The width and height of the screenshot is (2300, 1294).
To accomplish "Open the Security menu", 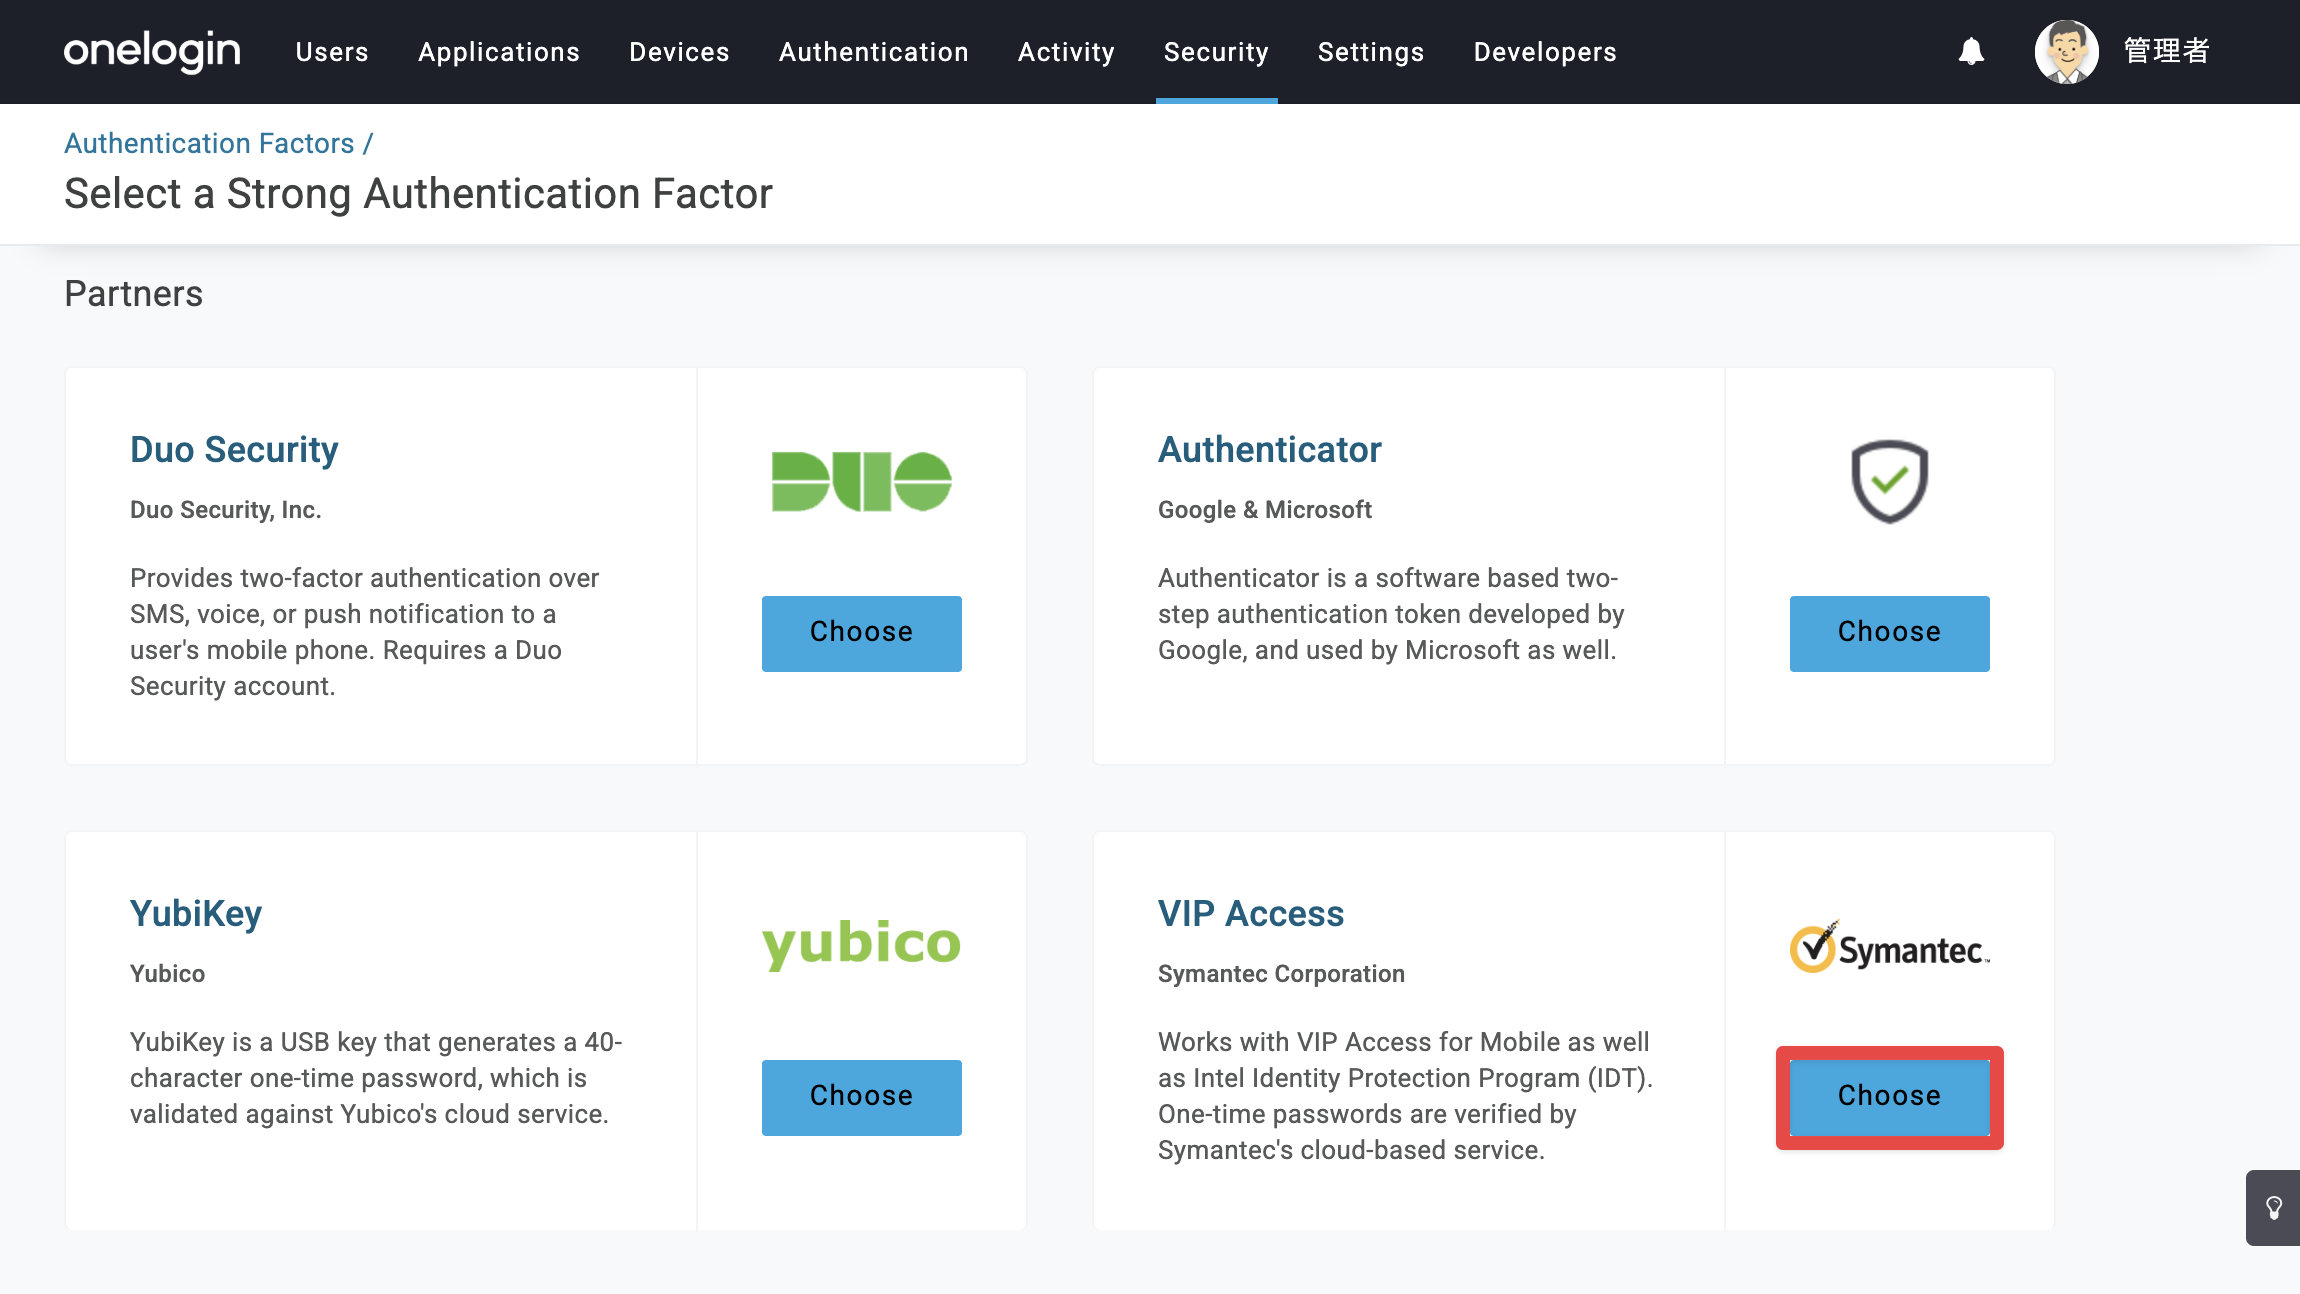I will (1216, 52).
